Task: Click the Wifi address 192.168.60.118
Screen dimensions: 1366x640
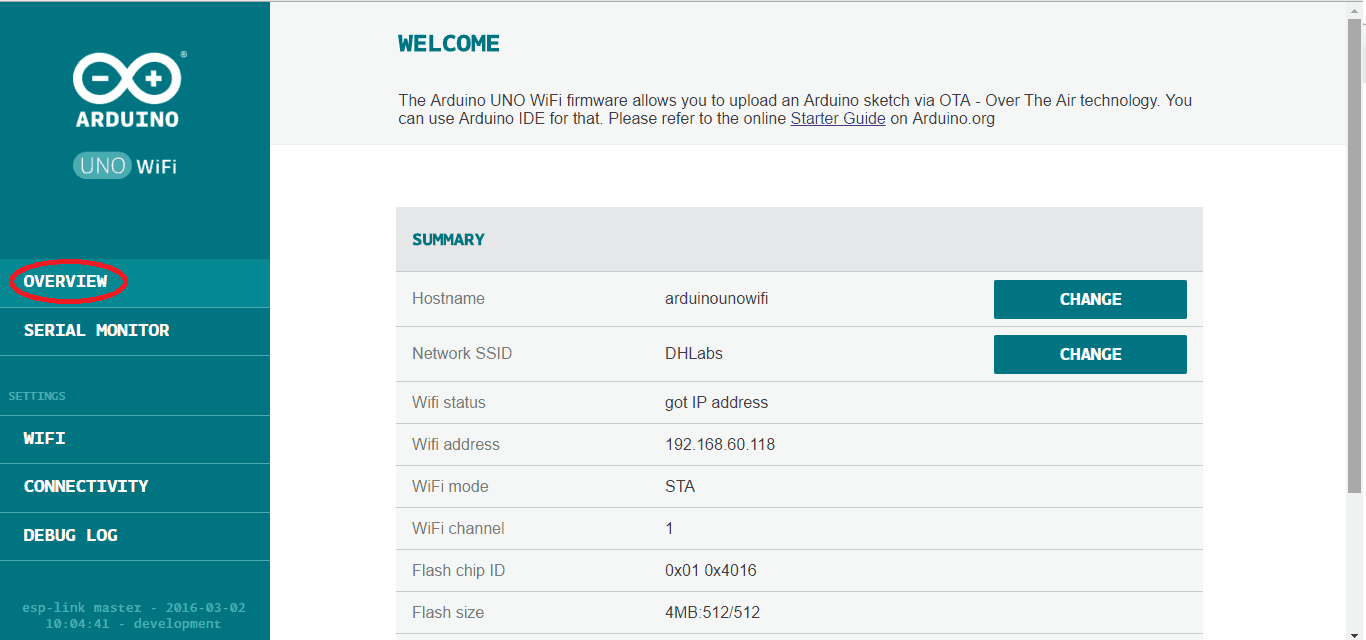Action: (719, 444)
